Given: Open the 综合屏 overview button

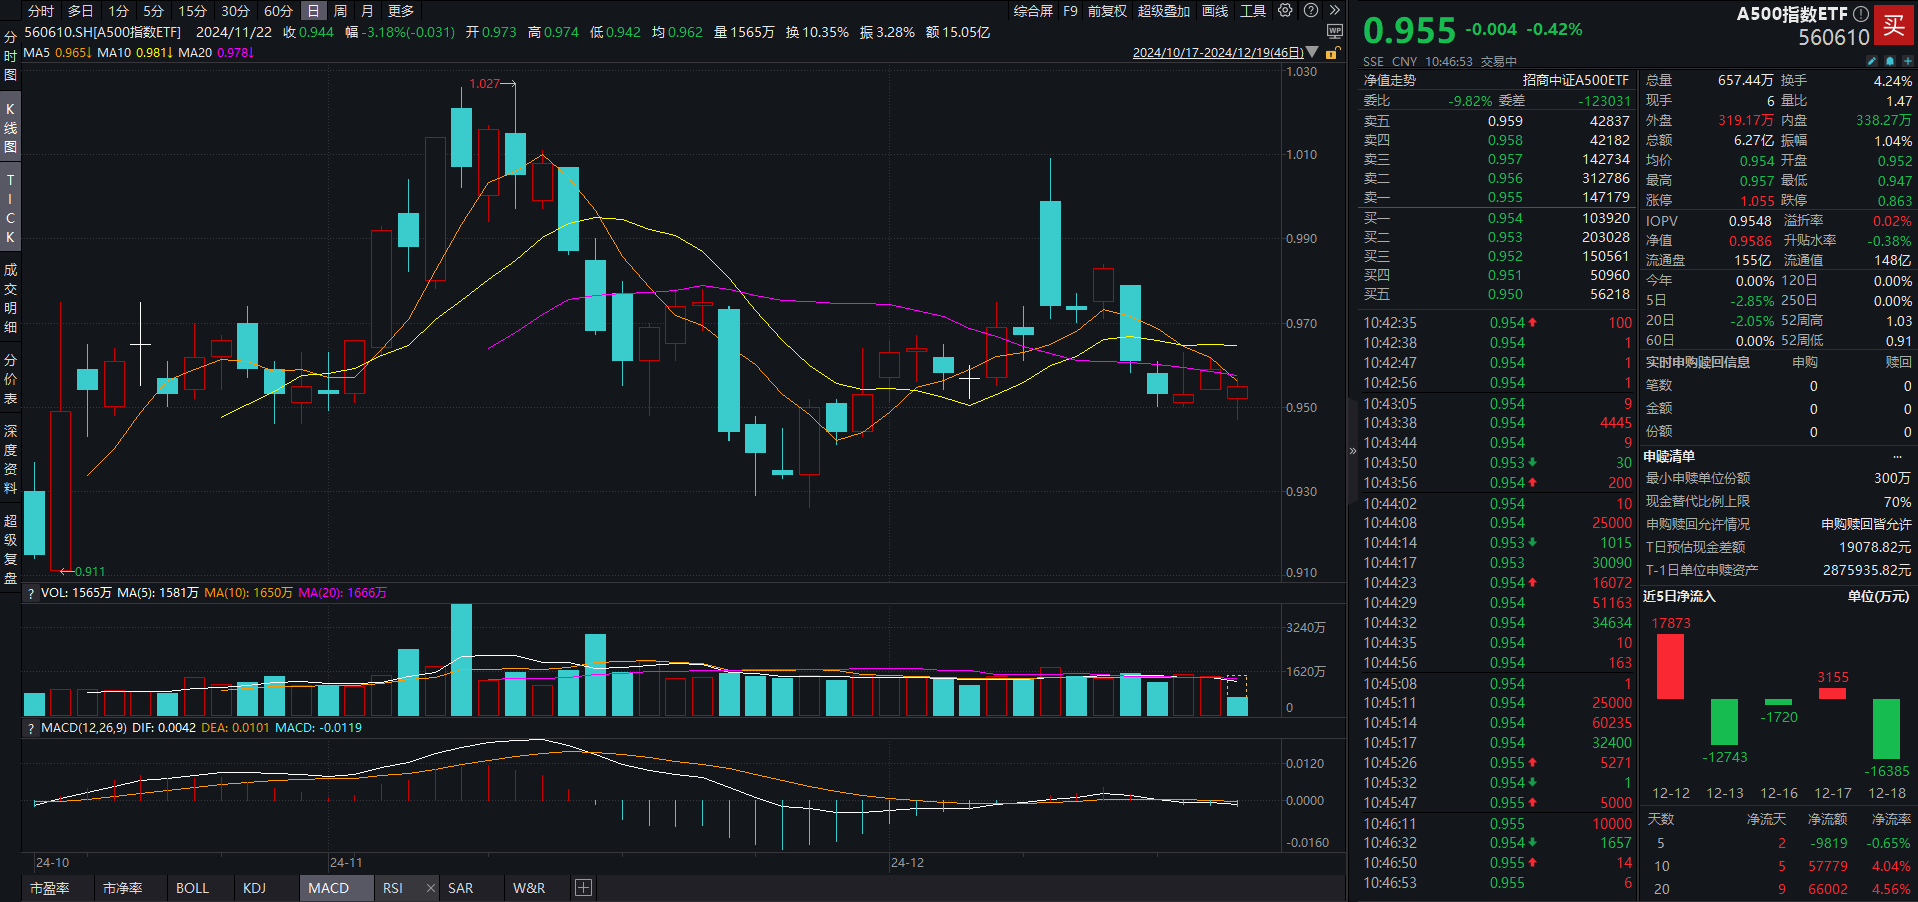Looking at the screenshot, I should tap(1033, 11).
